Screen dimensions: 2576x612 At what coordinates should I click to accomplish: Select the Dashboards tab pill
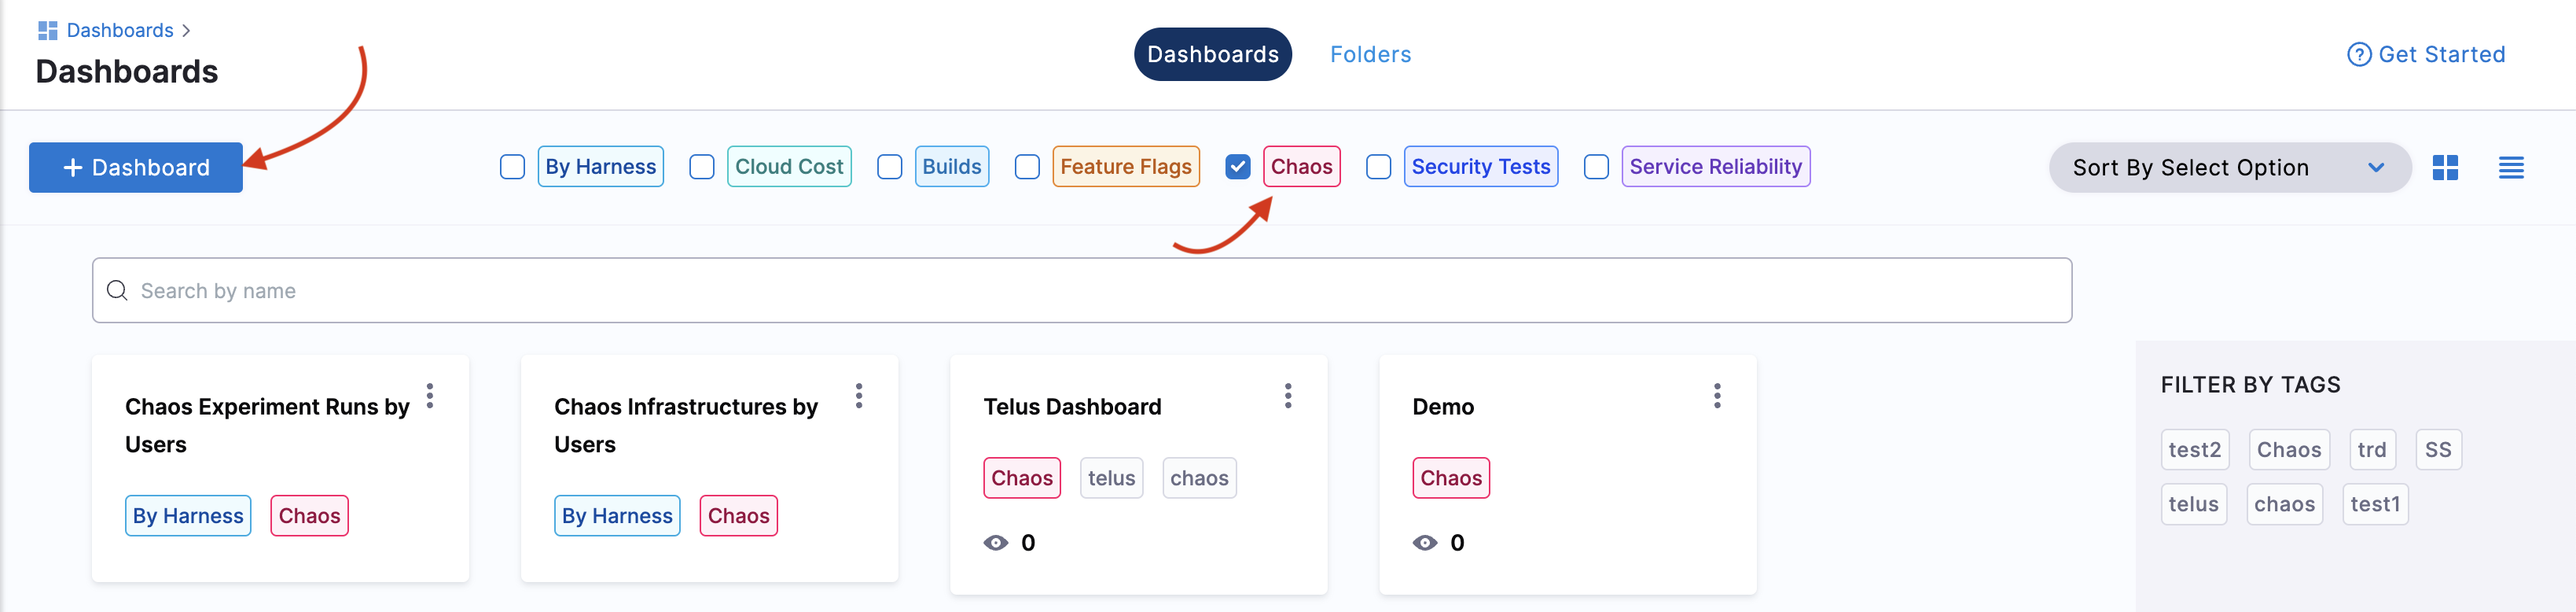tap(1212, 55)
